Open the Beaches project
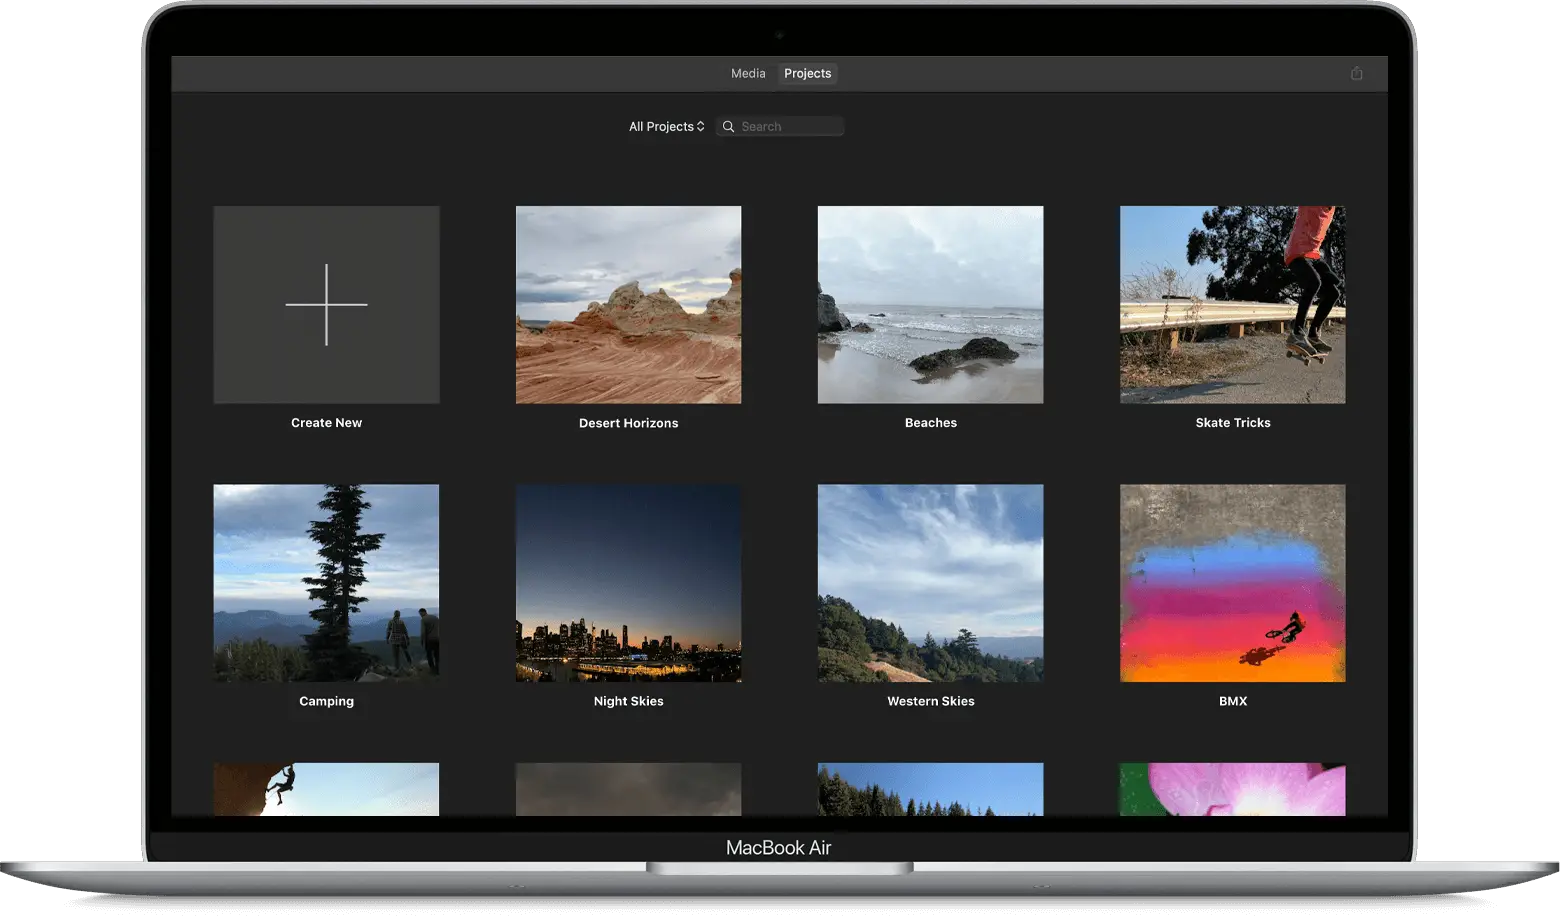This screenshot has height=916, width=1560. click(x=930, y=304)
